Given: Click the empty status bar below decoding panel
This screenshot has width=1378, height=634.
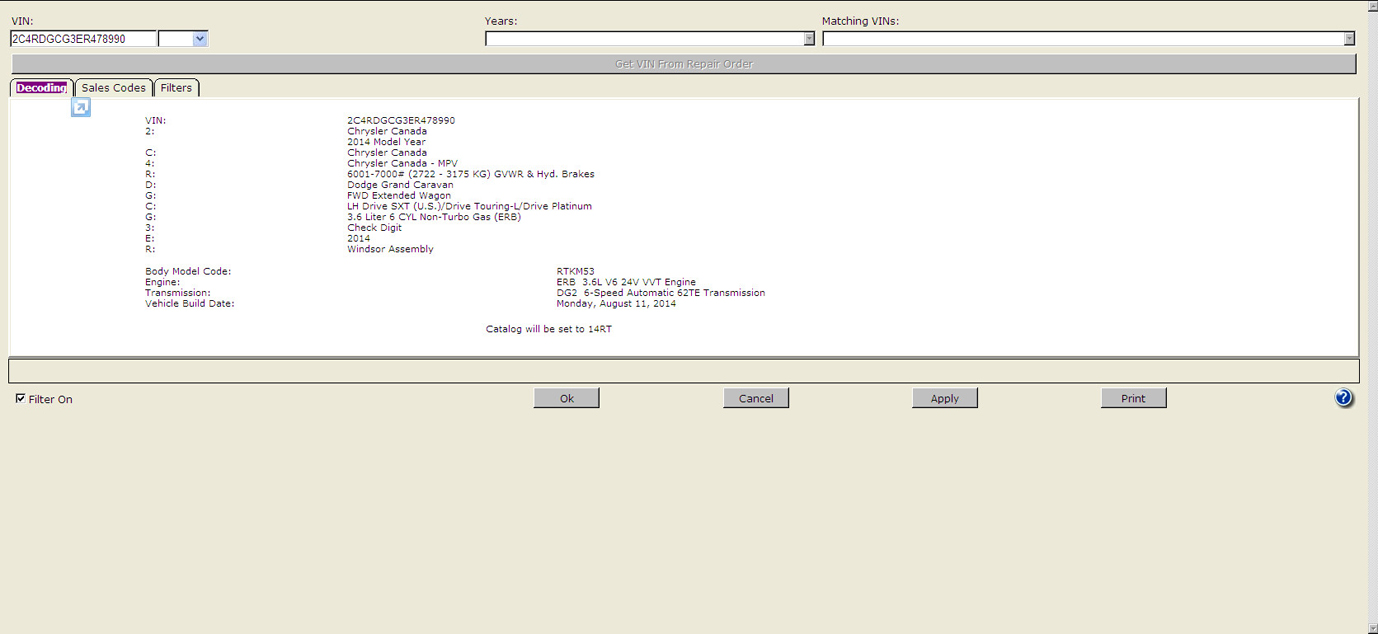Looking at the screenshot, I should pyautogui.click(x=683, y=371).
